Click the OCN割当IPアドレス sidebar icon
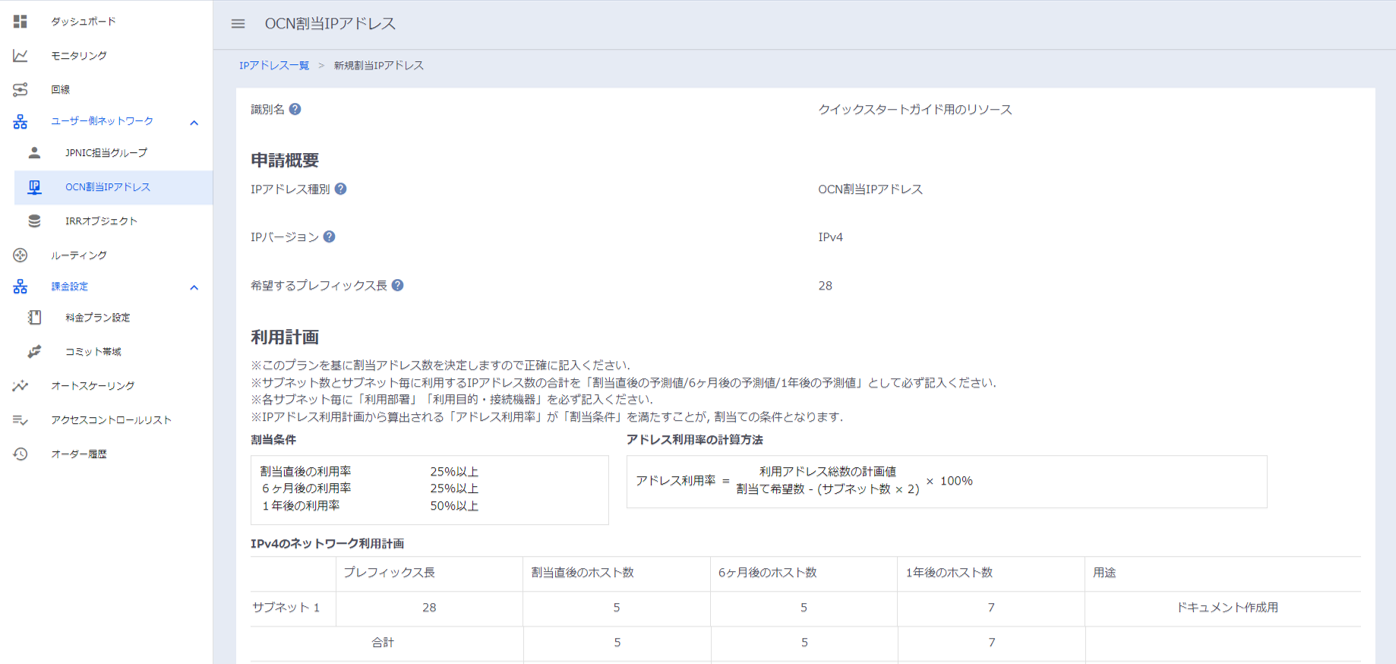1396x664 pixels. (x=34, y=187)
